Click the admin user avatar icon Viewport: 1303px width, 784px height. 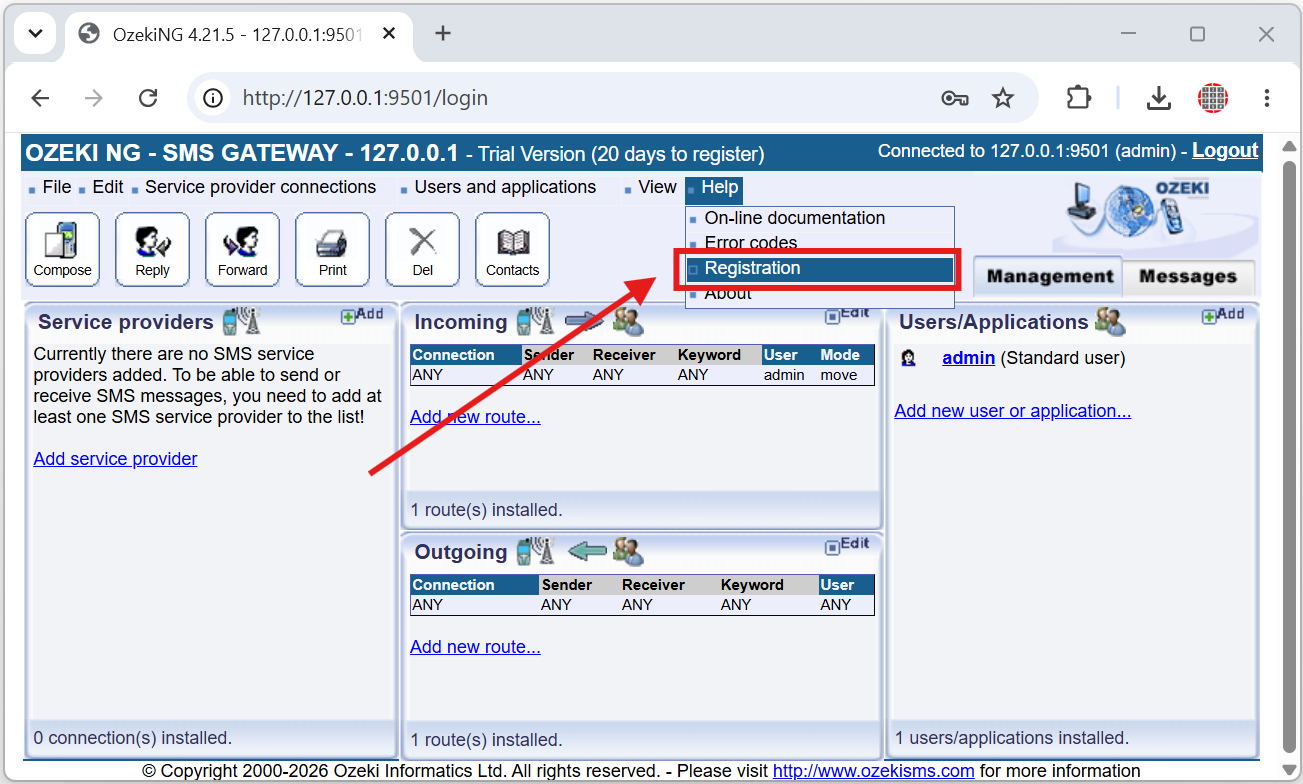click(x=908, y=358)
